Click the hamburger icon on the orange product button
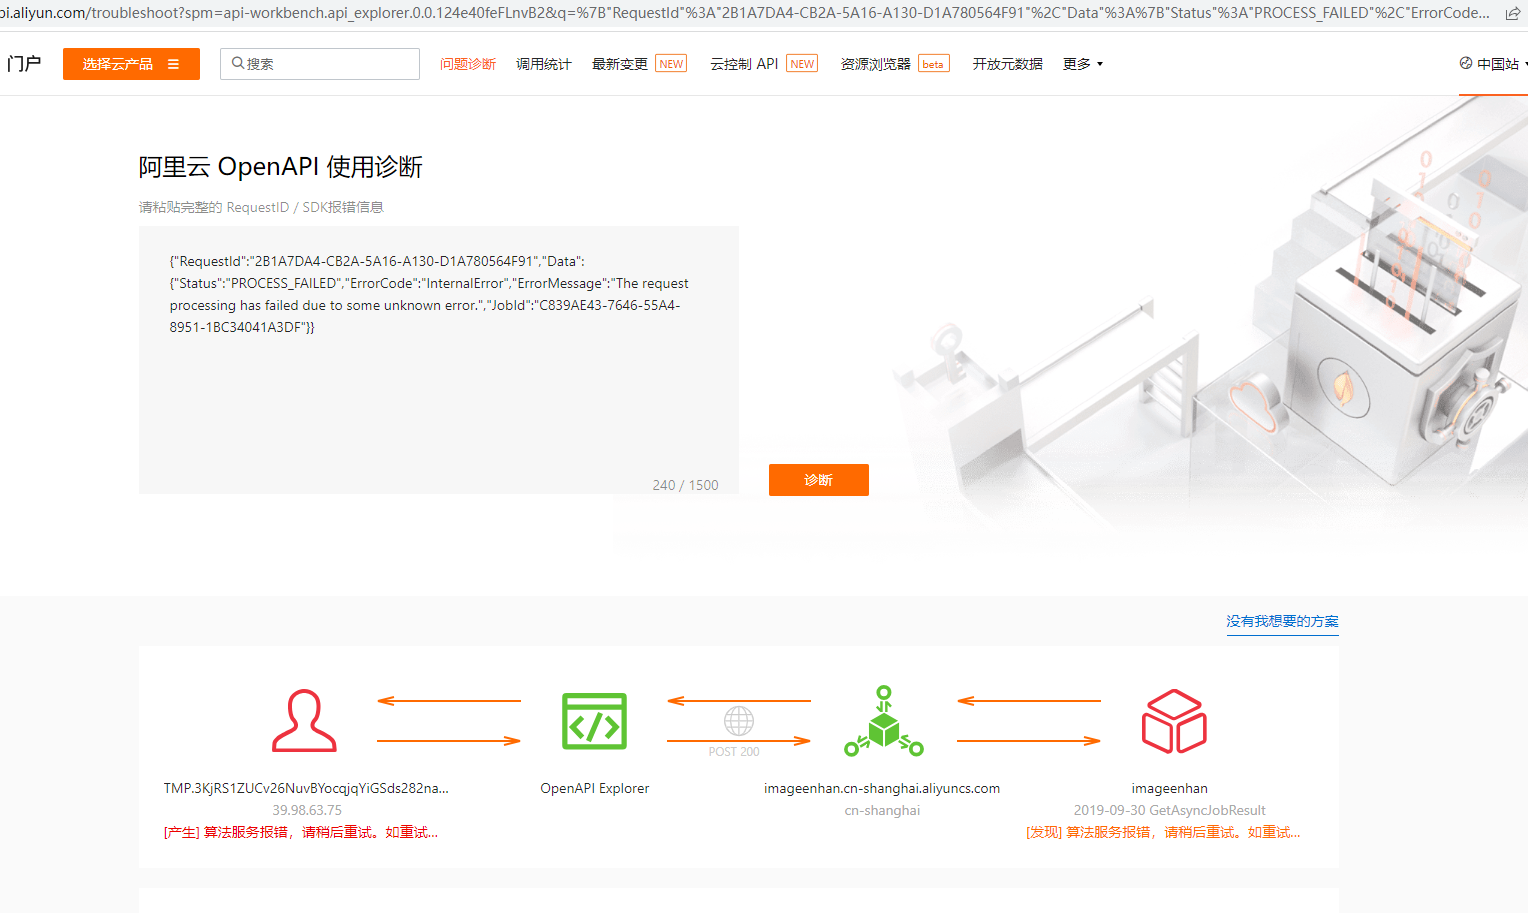Image resolution: width=1528 pixels, height=913 pixels. (x=173, y=64)
